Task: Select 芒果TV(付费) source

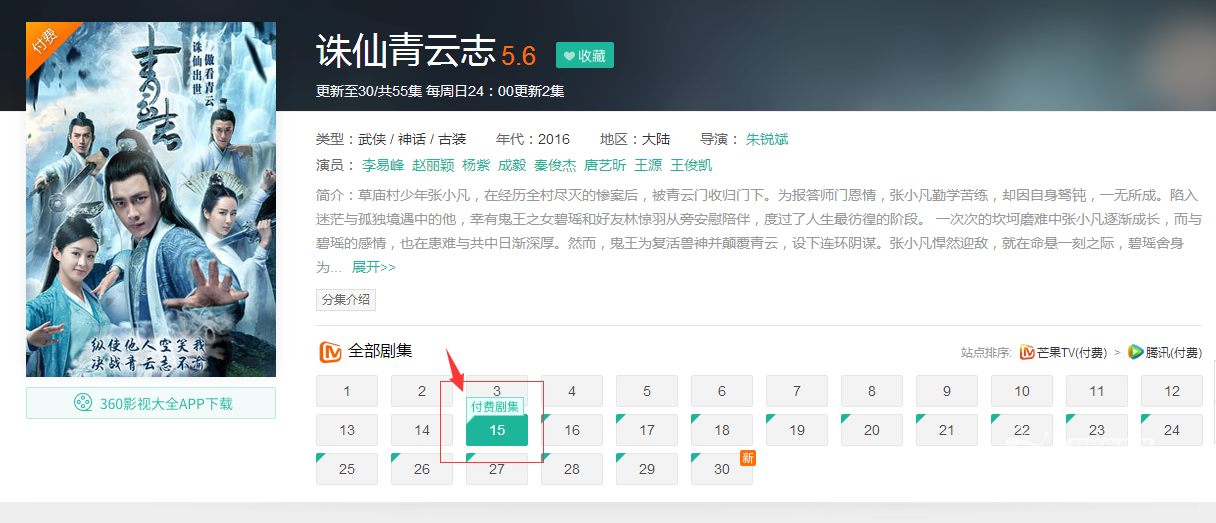Action: pyautogui.click(x=1063, y=352)
